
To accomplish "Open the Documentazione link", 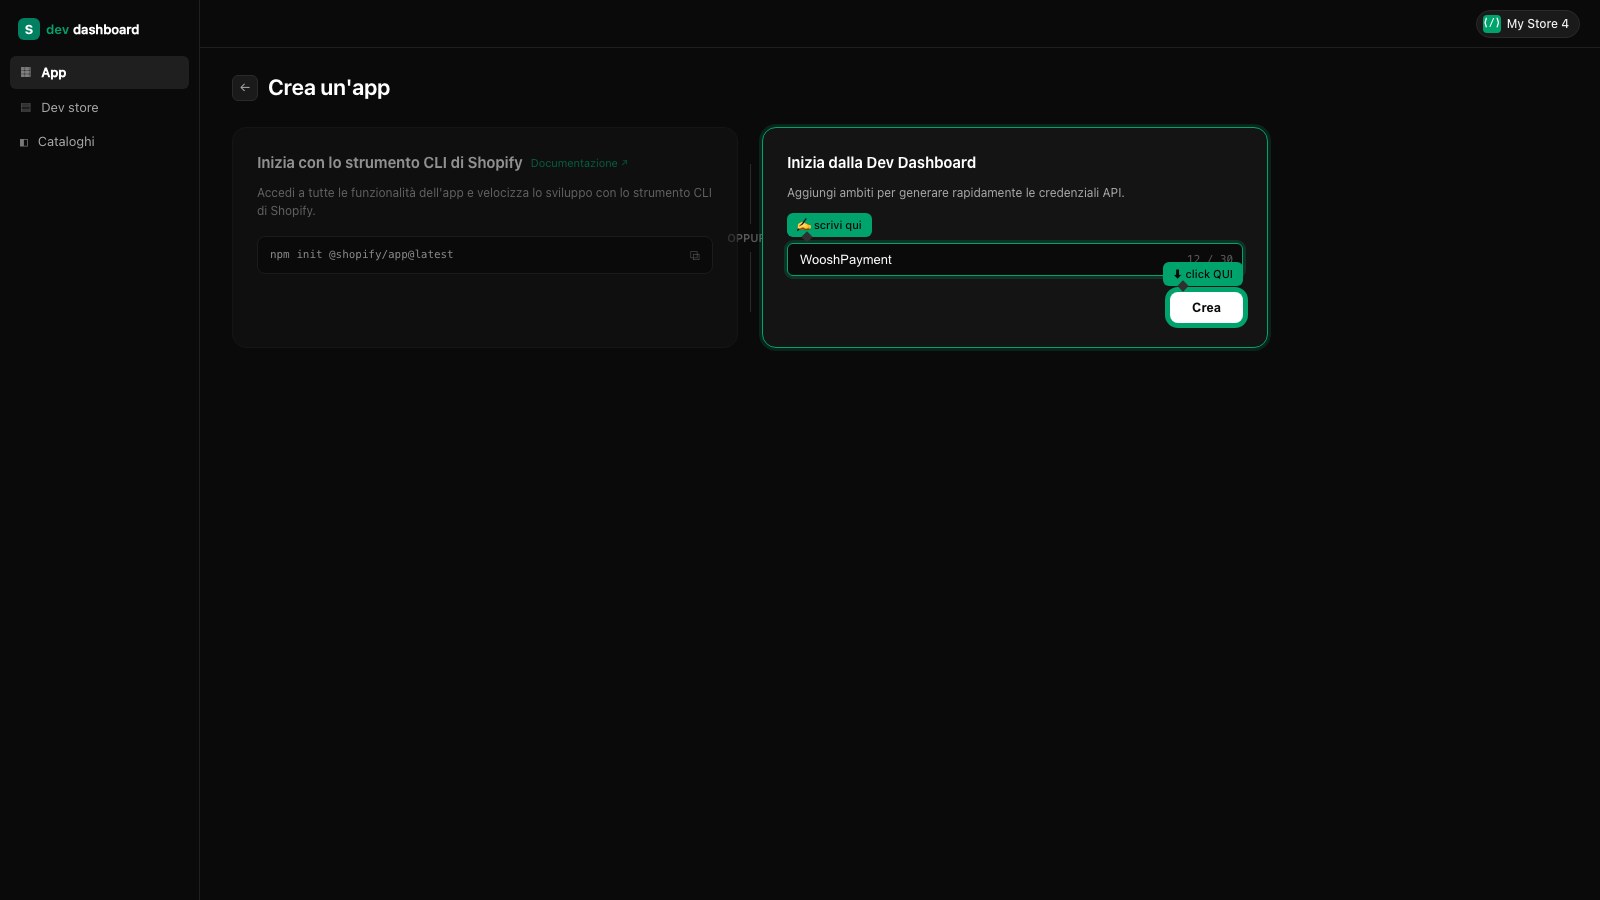I will pos(579,163).
